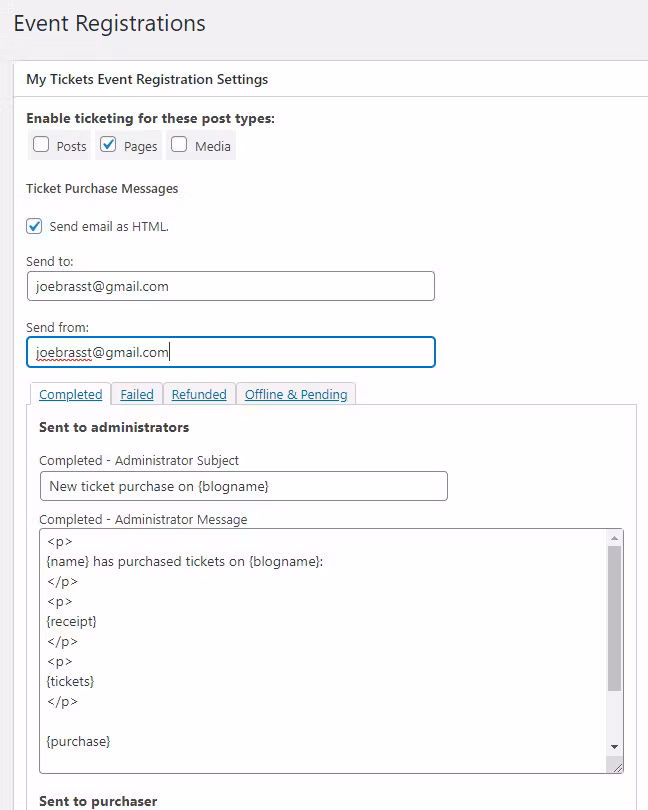Screen dimensions: 648x810
Task: Focus the Send to email field
Action: pos(231,286)
